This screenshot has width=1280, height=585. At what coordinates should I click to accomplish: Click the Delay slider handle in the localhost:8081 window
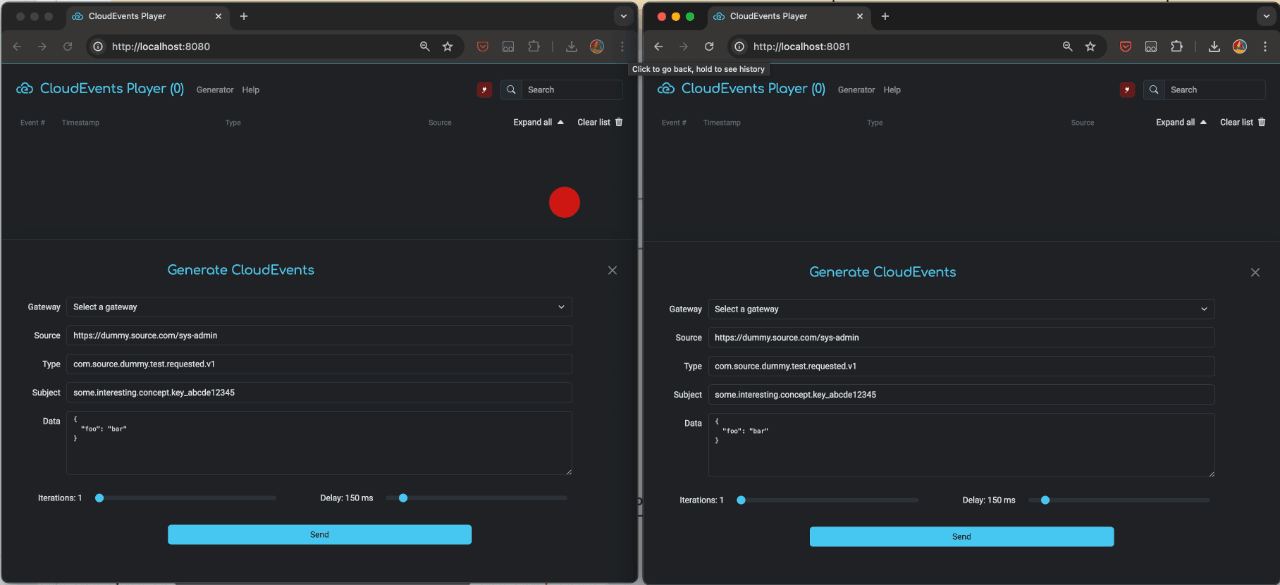pyautogui.click(x=1045, y=500)
